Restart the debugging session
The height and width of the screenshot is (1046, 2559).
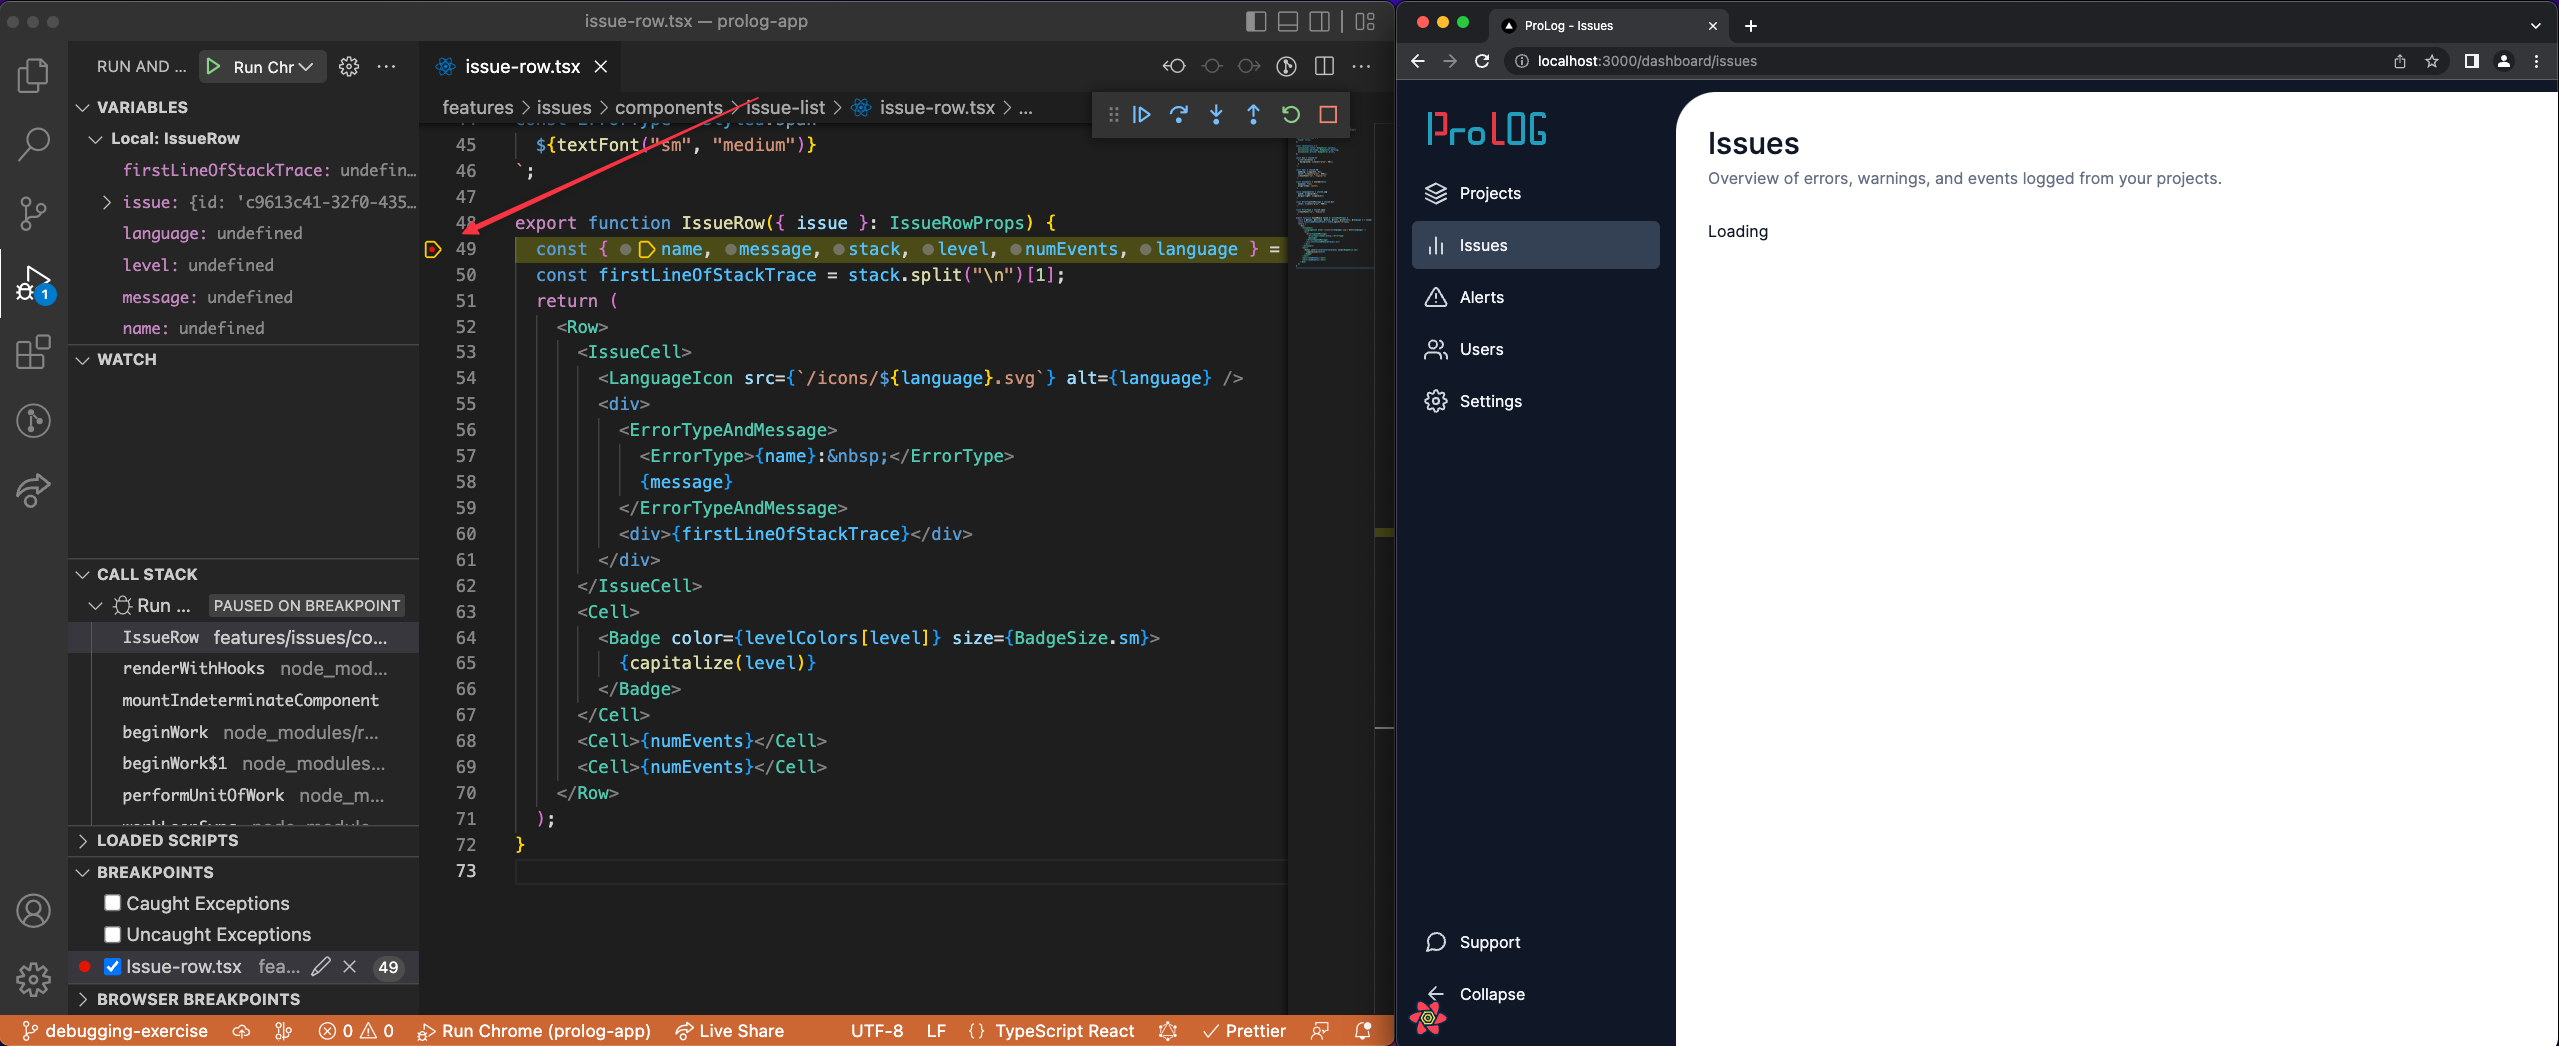1291,115
